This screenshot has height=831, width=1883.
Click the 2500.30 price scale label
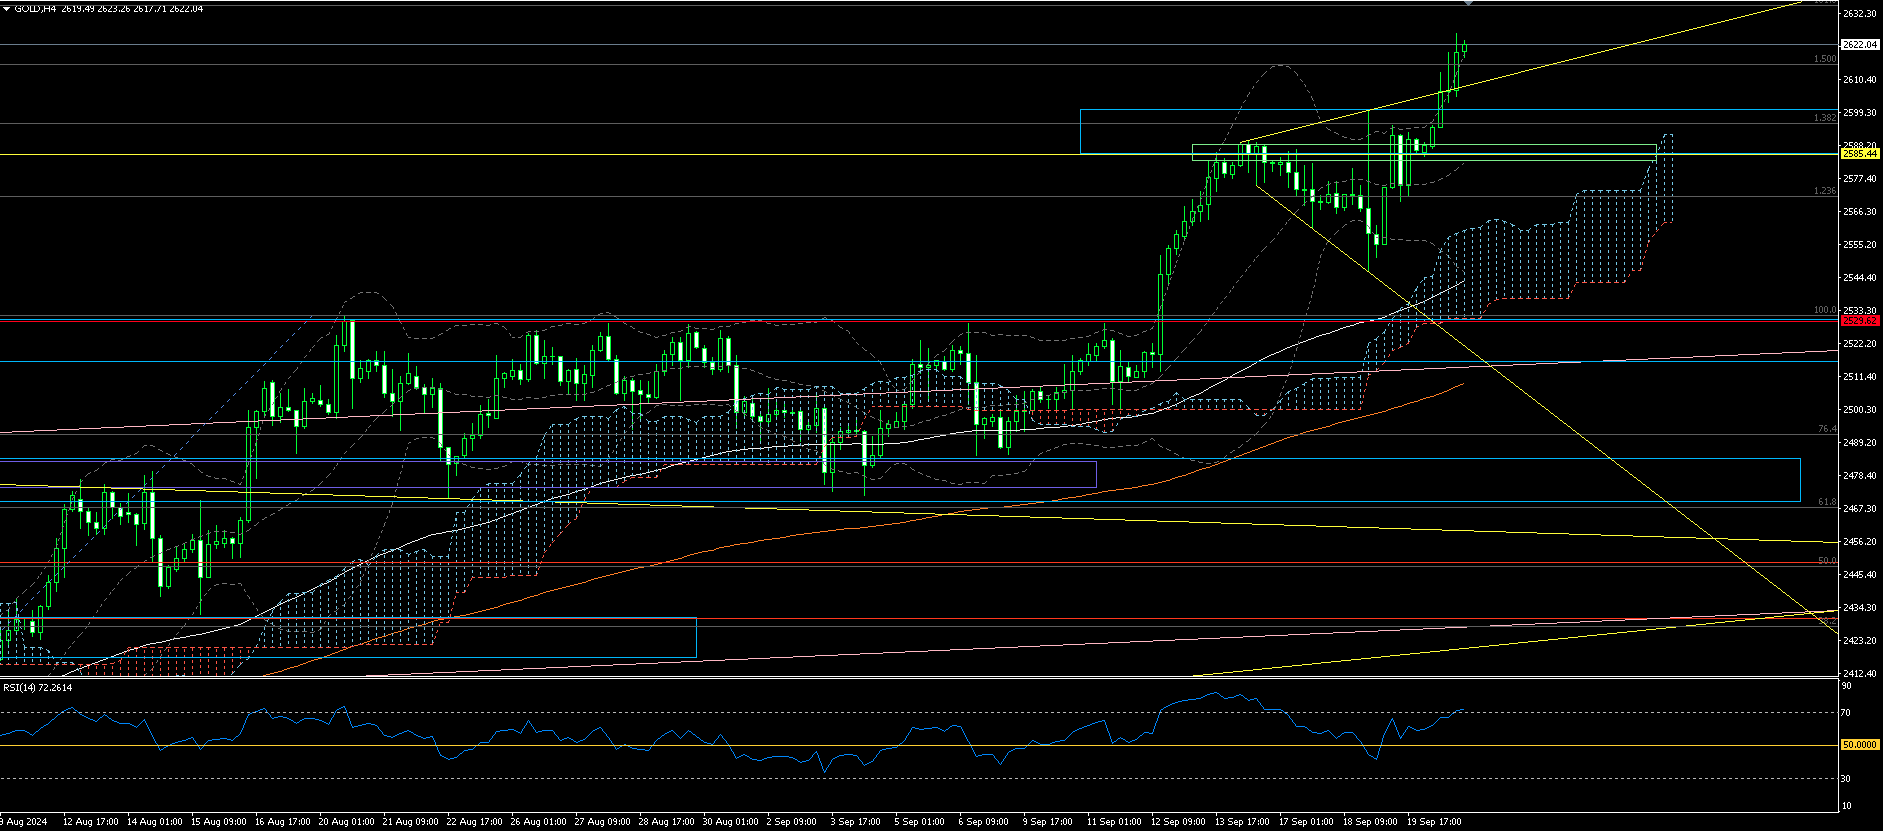pyautogui.click(x=1859, y=410)
